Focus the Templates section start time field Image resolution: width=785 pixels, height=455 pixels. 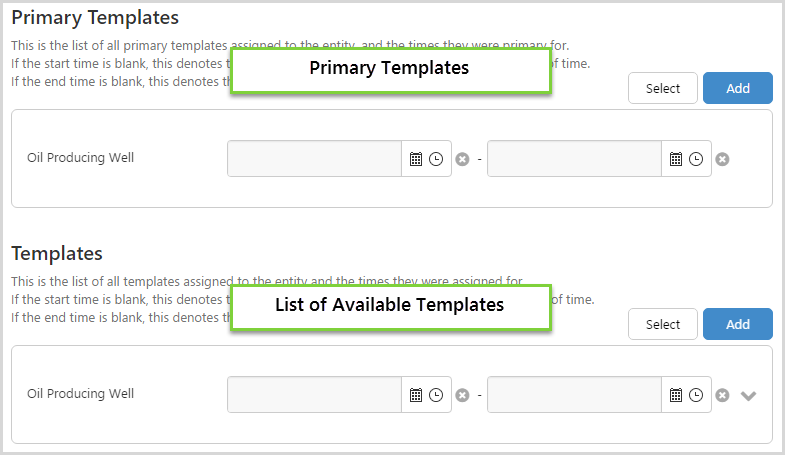click(x=315, y=395)
